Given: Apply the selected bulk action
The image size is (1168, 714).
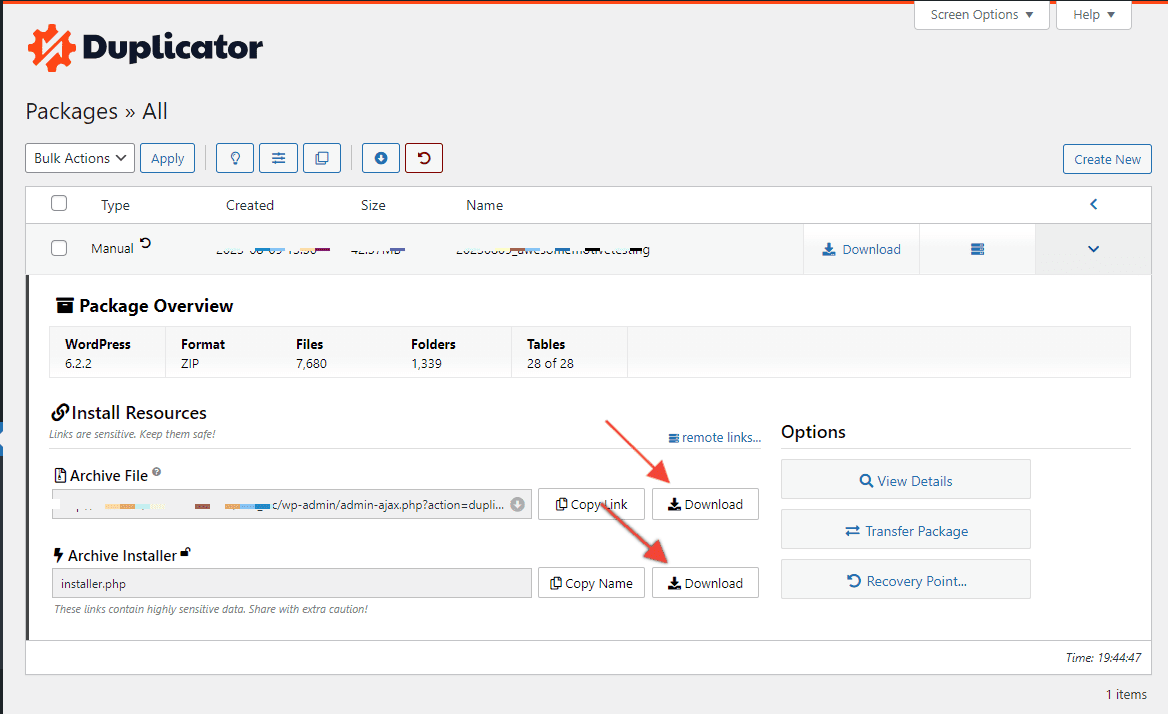Looking at the screenshot, I should tap(168, 158).
